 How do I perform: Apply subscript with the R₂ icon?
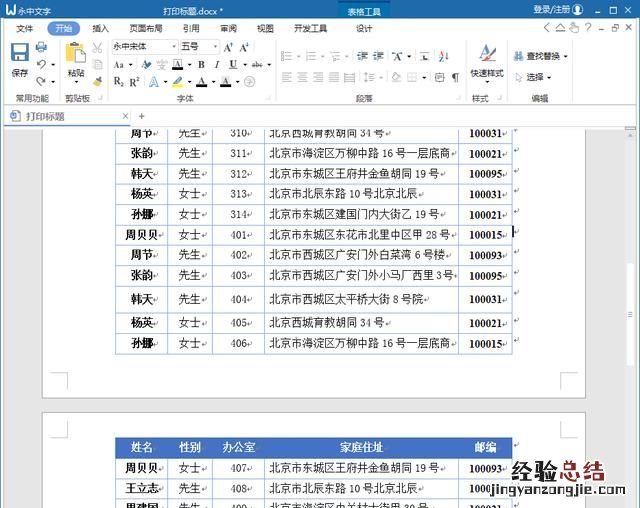(118, 82)
